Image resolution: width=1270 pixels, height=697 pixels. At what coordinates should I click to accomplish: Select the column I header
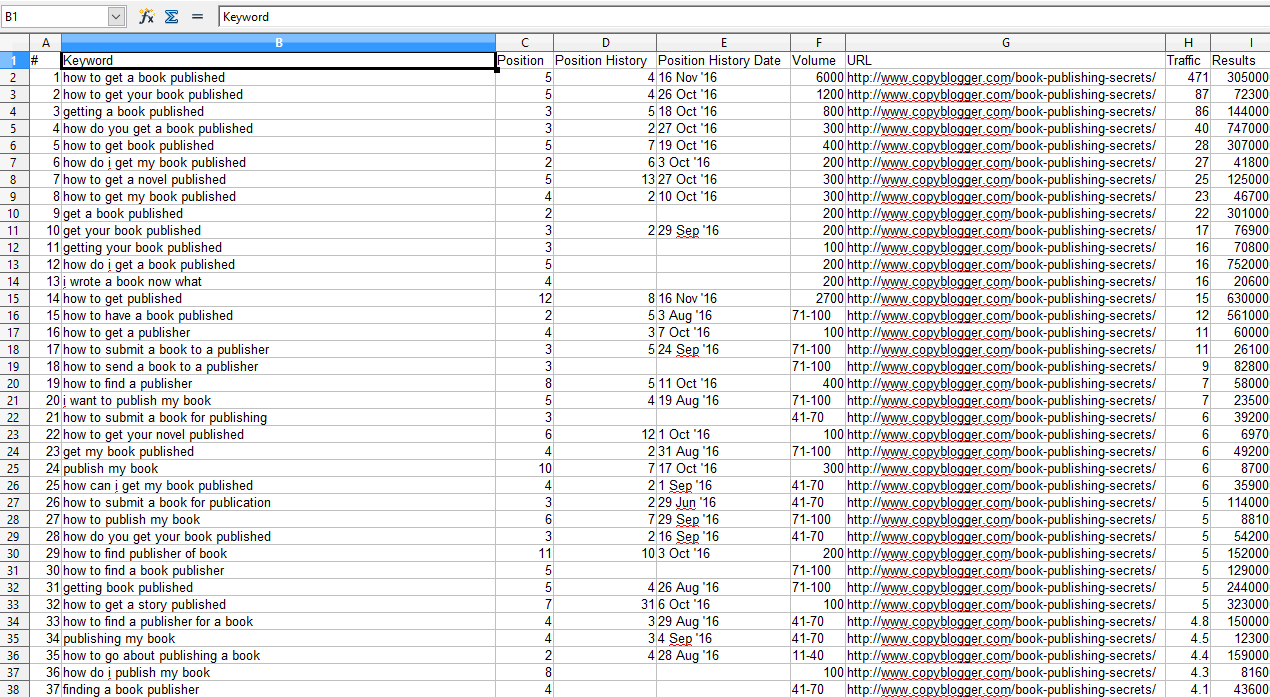1240,42
